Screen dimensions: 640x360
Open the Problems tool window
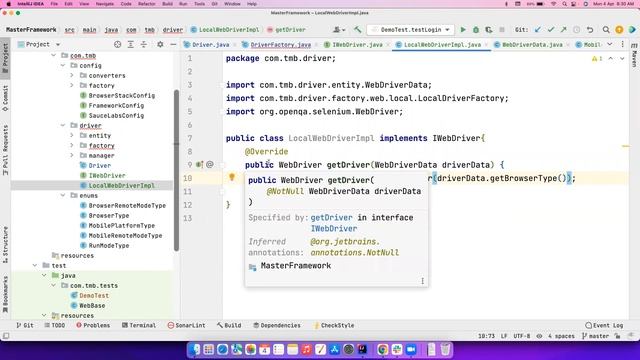coord(93,325)
